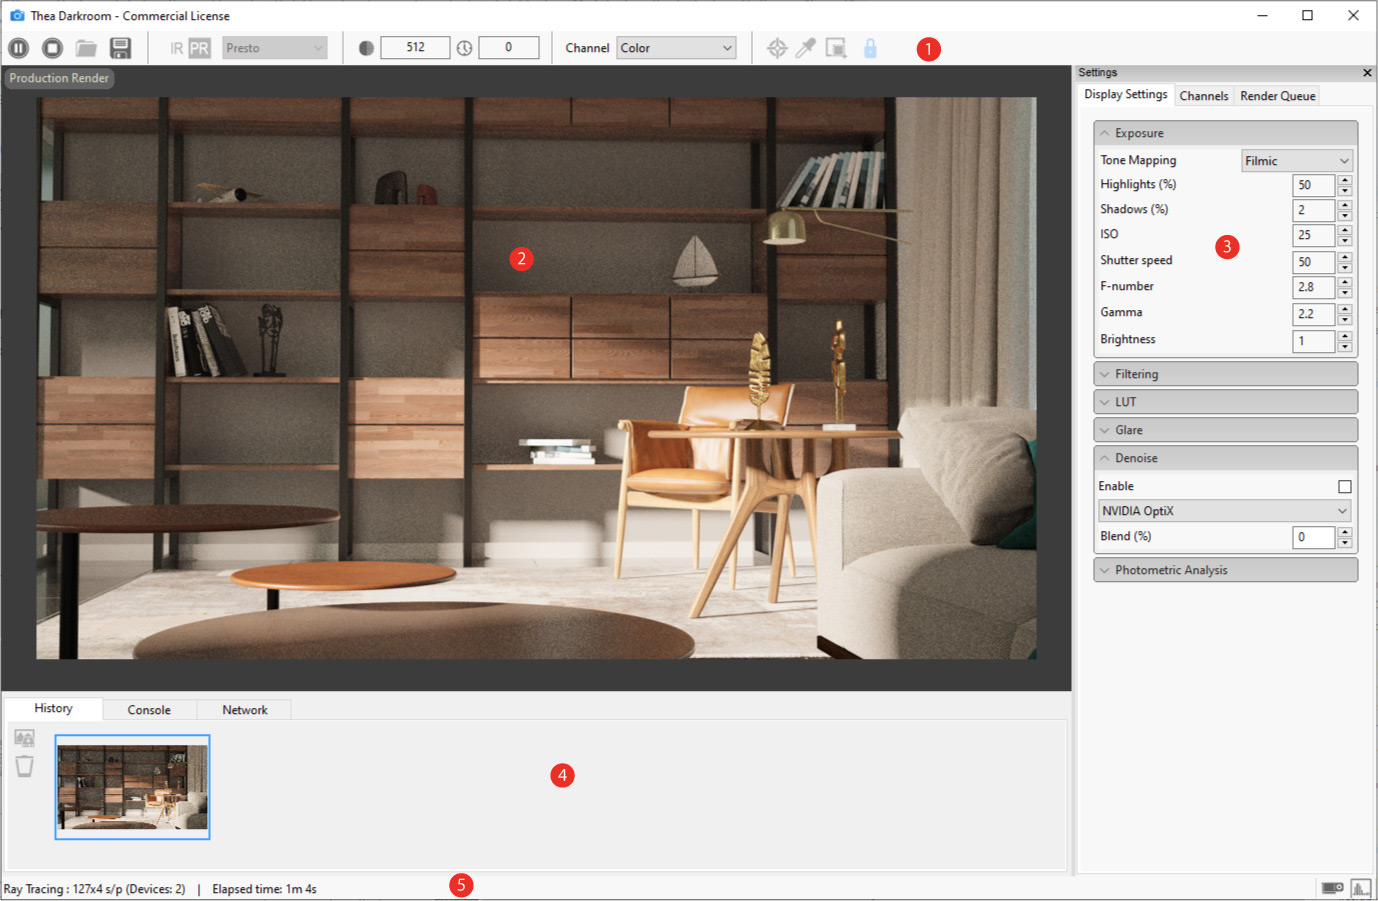Toggle the lock icon in toolbar

click(x=870, y=47)
